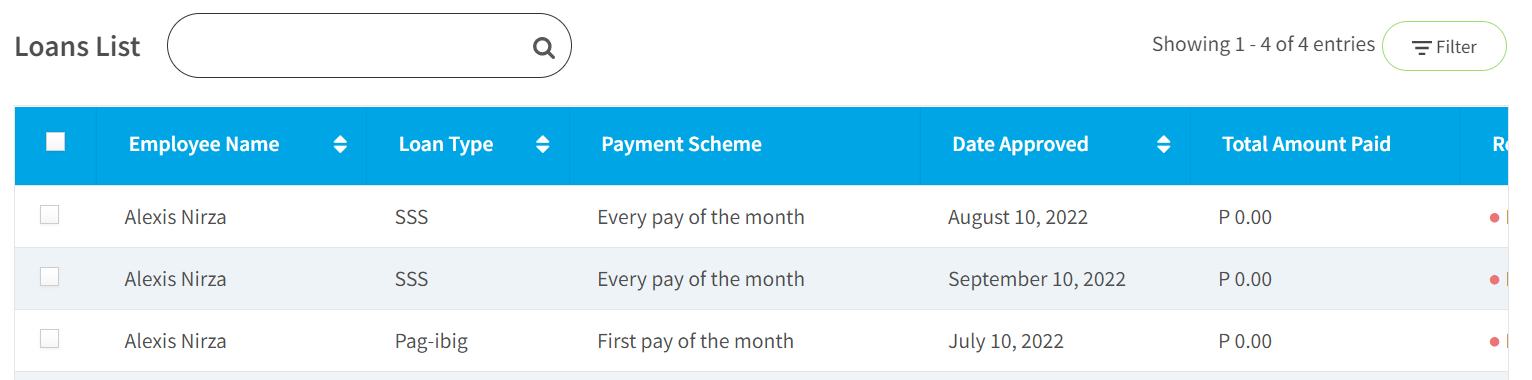Image resolution: width=1532 pixels, height=380 pixels.
Task: Select the Pag-ibig loan type cell
Action: 431,342
